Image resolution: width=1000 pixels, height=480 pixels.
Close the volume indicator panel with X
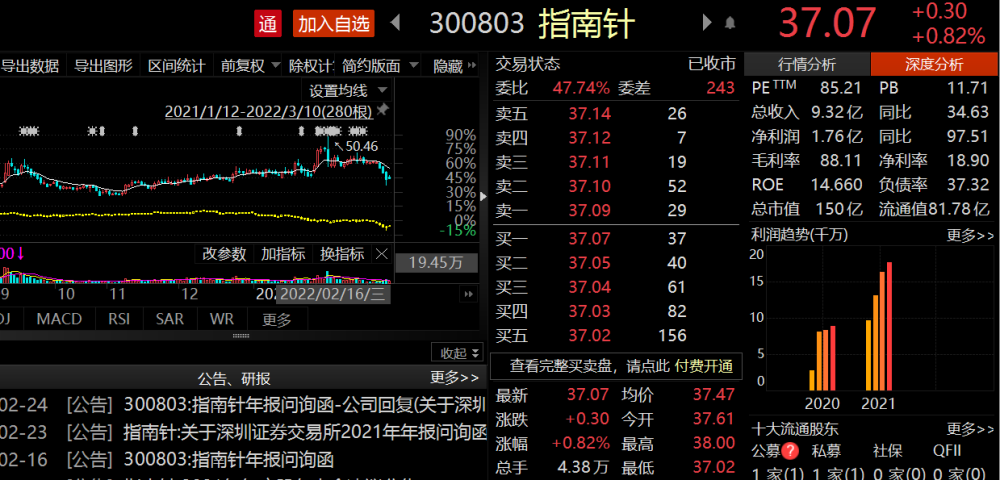coord(381,254)
